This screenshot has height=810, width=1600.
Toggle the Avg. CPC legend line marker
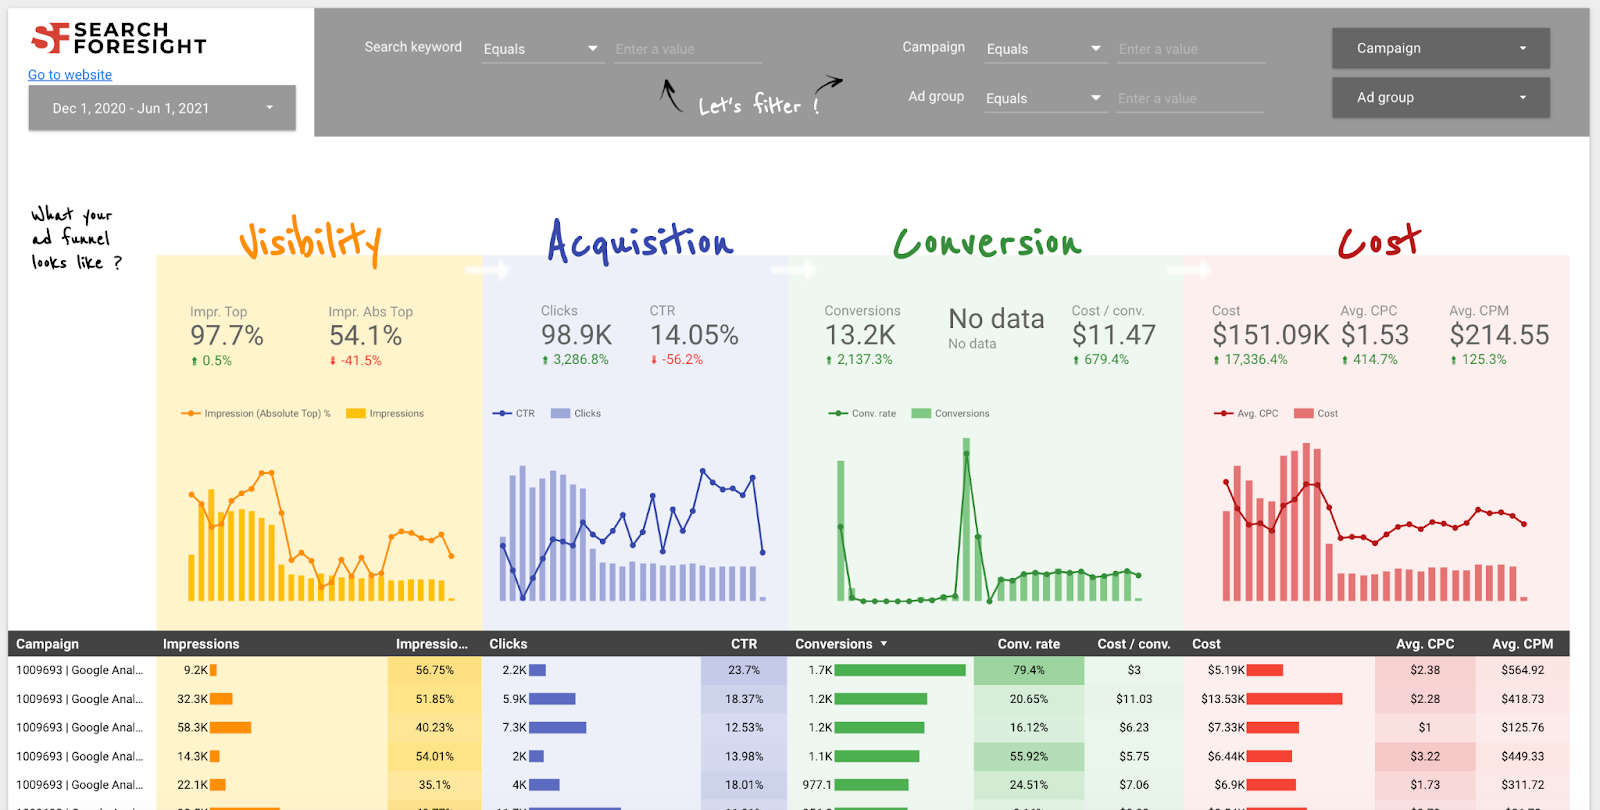click(x=1223, y=413)
